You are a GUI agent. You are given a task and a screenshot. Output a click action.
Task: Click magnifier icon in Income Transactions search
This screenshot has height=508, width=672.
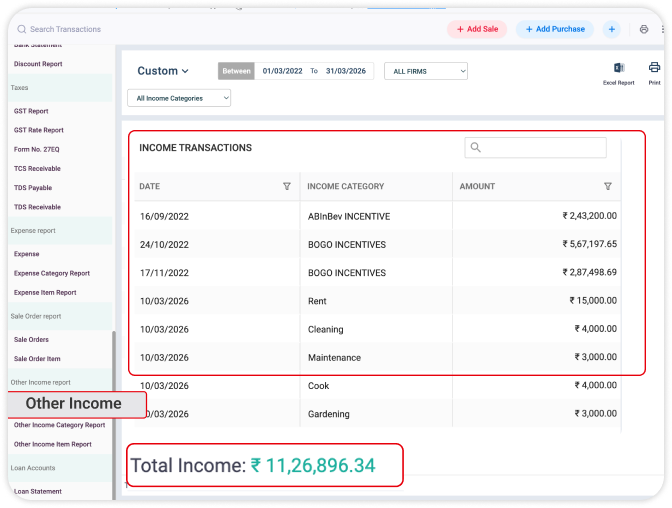tap(475, 147)
